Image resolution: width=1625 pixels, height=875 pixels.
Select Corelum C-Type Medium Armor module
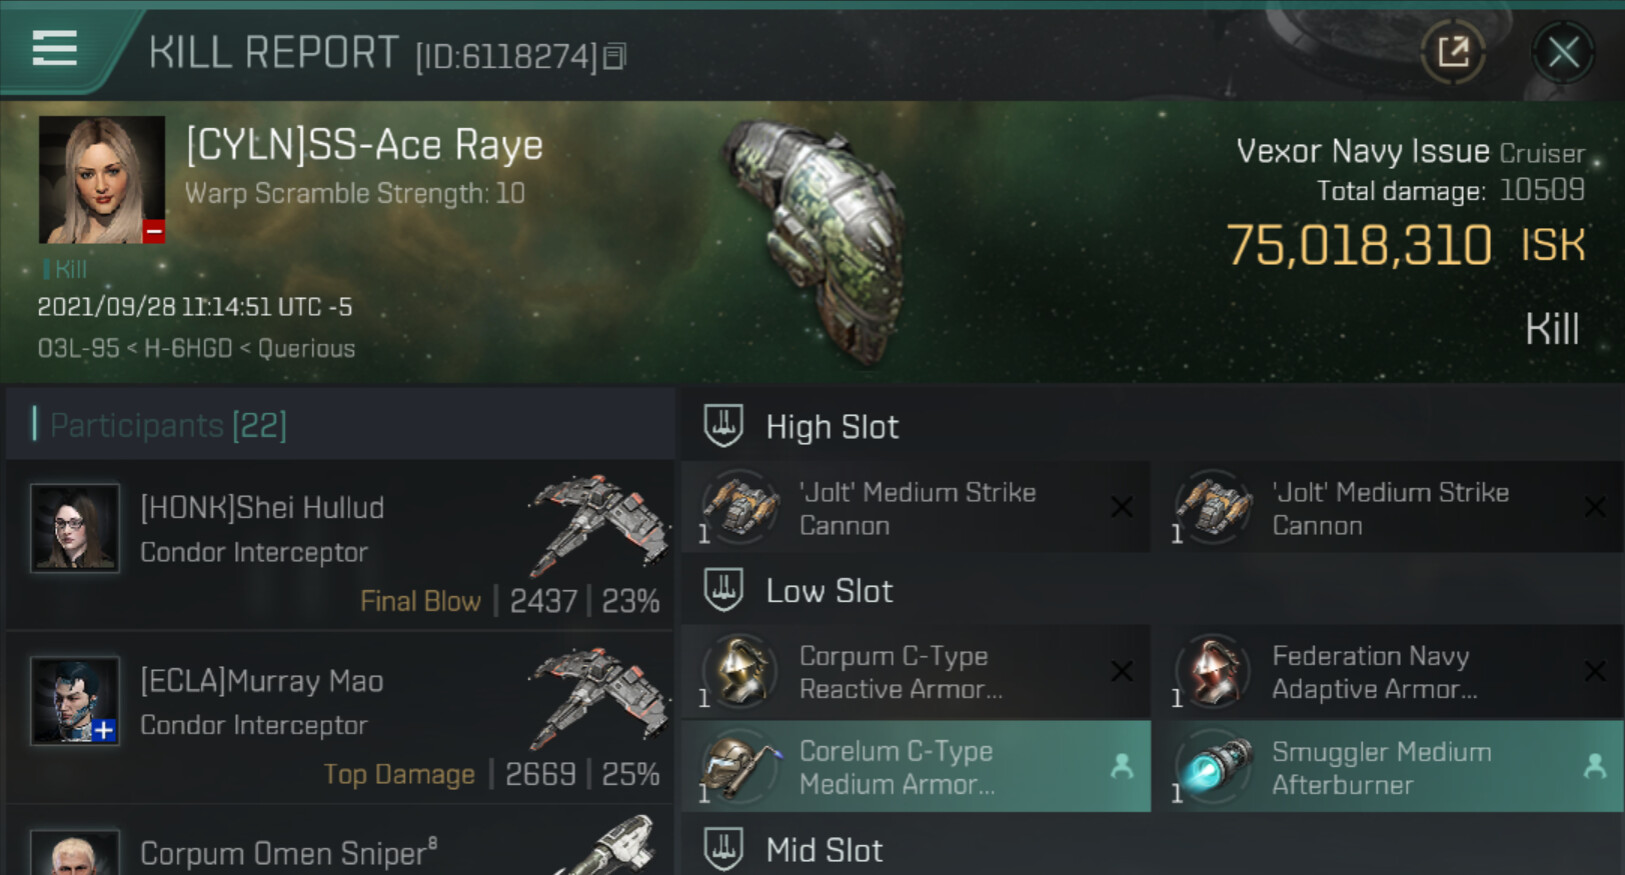coord(915,767)
